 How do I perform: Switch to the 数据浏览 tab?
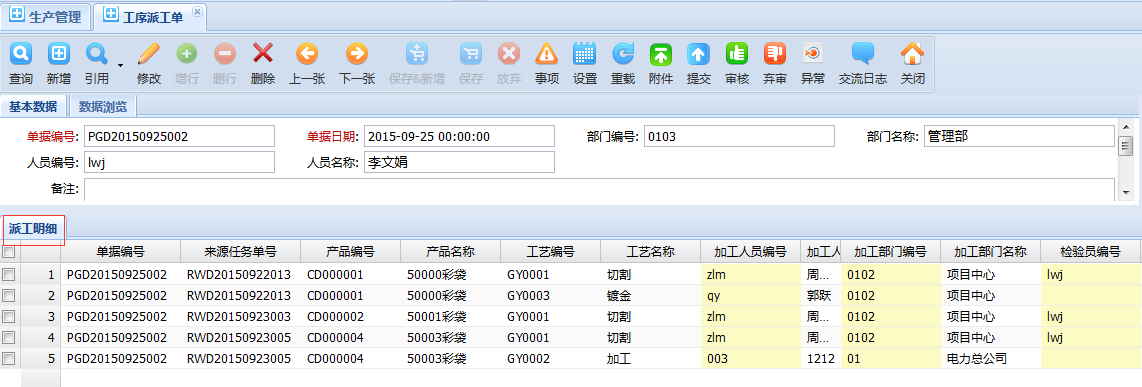pos(103,106)
